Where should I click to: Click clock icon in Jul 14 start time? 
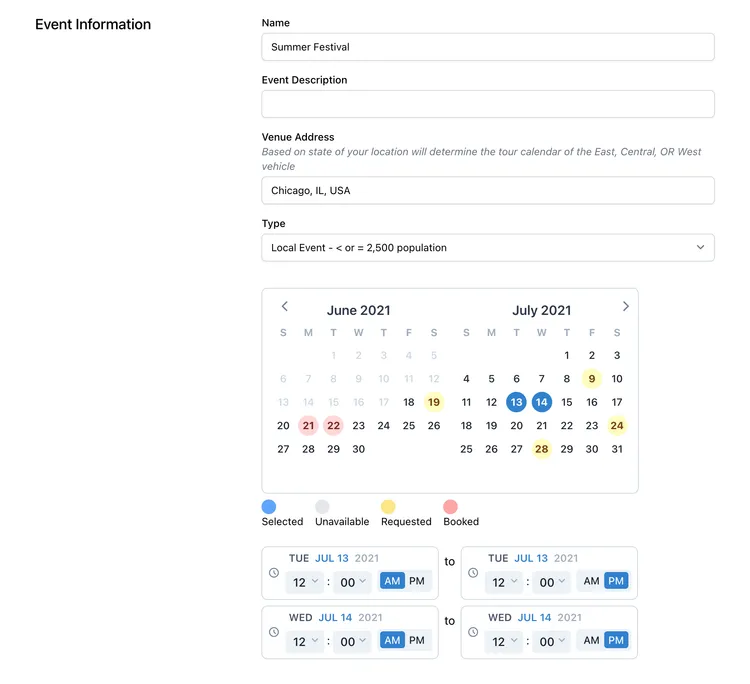coord(274,632)
